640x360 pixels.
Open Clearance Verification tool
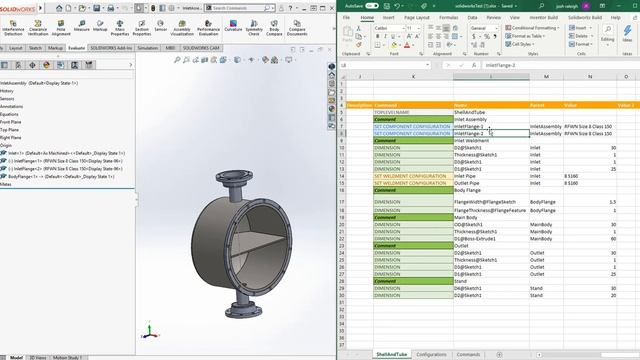tap(38, 27)
